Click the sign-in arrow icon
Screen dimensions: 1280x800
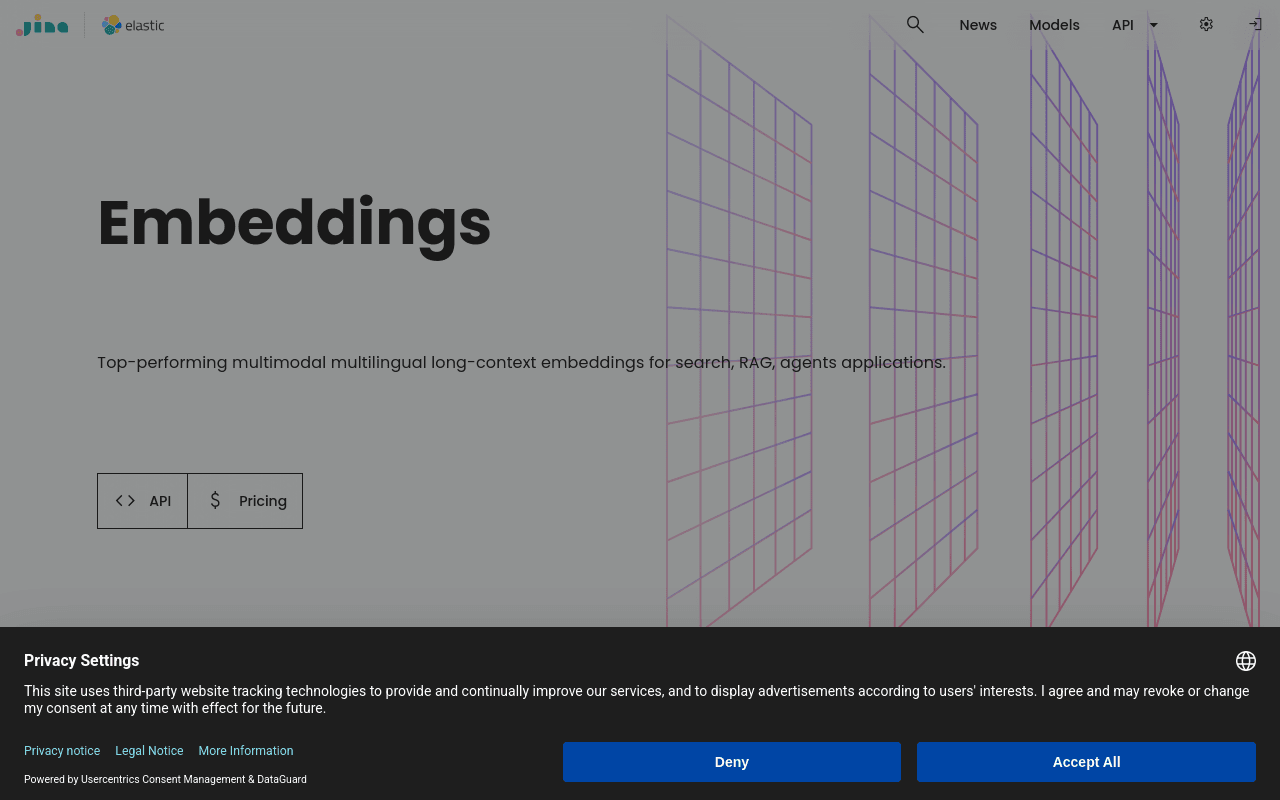tap(1255, 24)
